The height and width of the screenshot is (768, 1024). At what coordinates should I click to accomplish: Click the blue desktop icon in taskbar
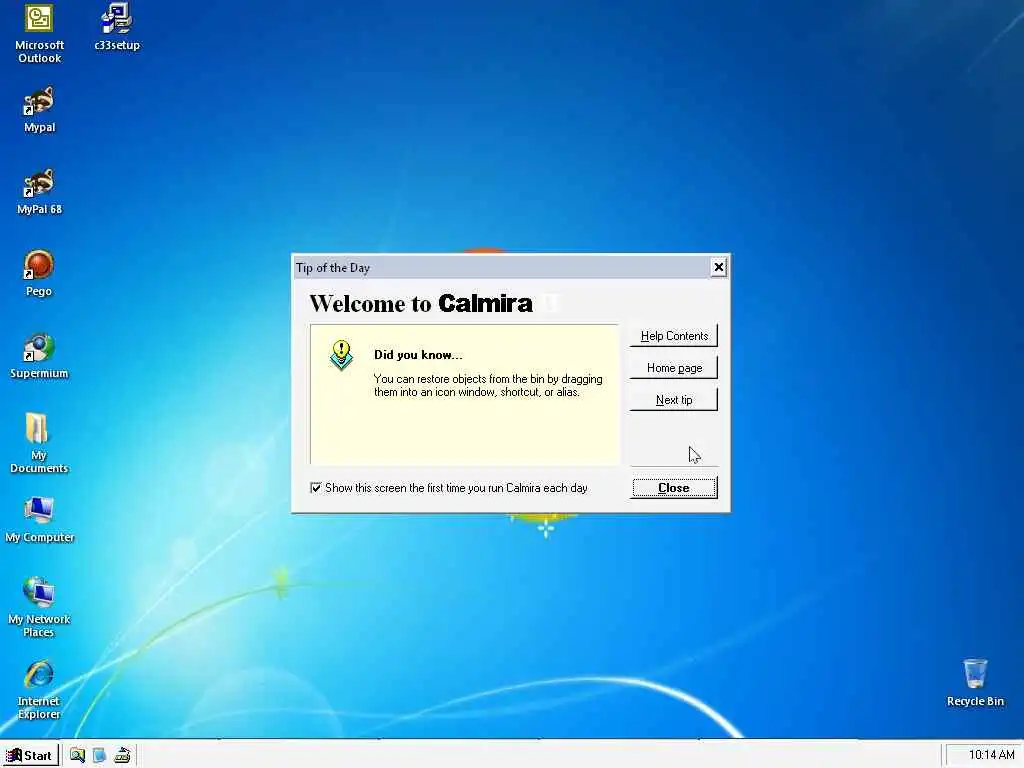pos(99,755)
